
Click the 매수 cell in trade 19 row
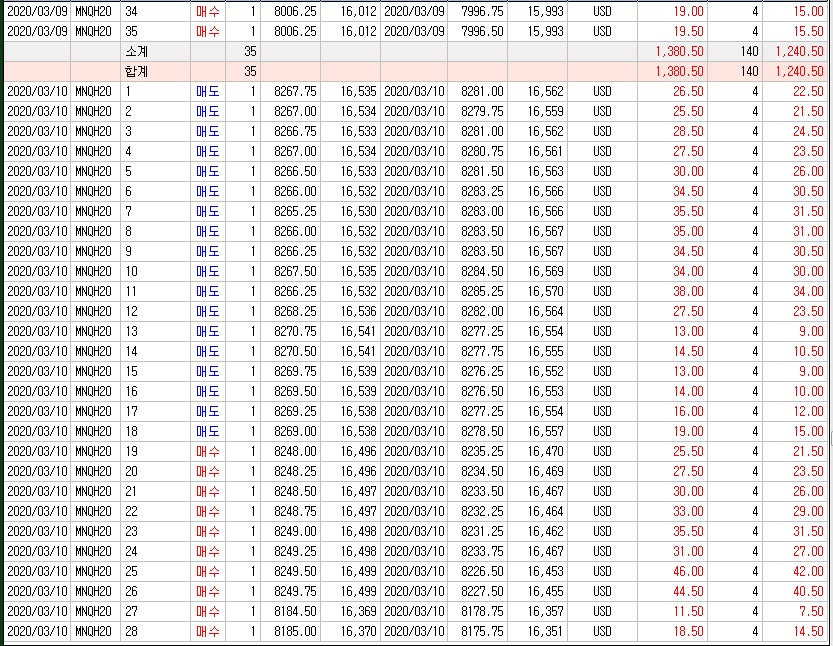(208, 452)
